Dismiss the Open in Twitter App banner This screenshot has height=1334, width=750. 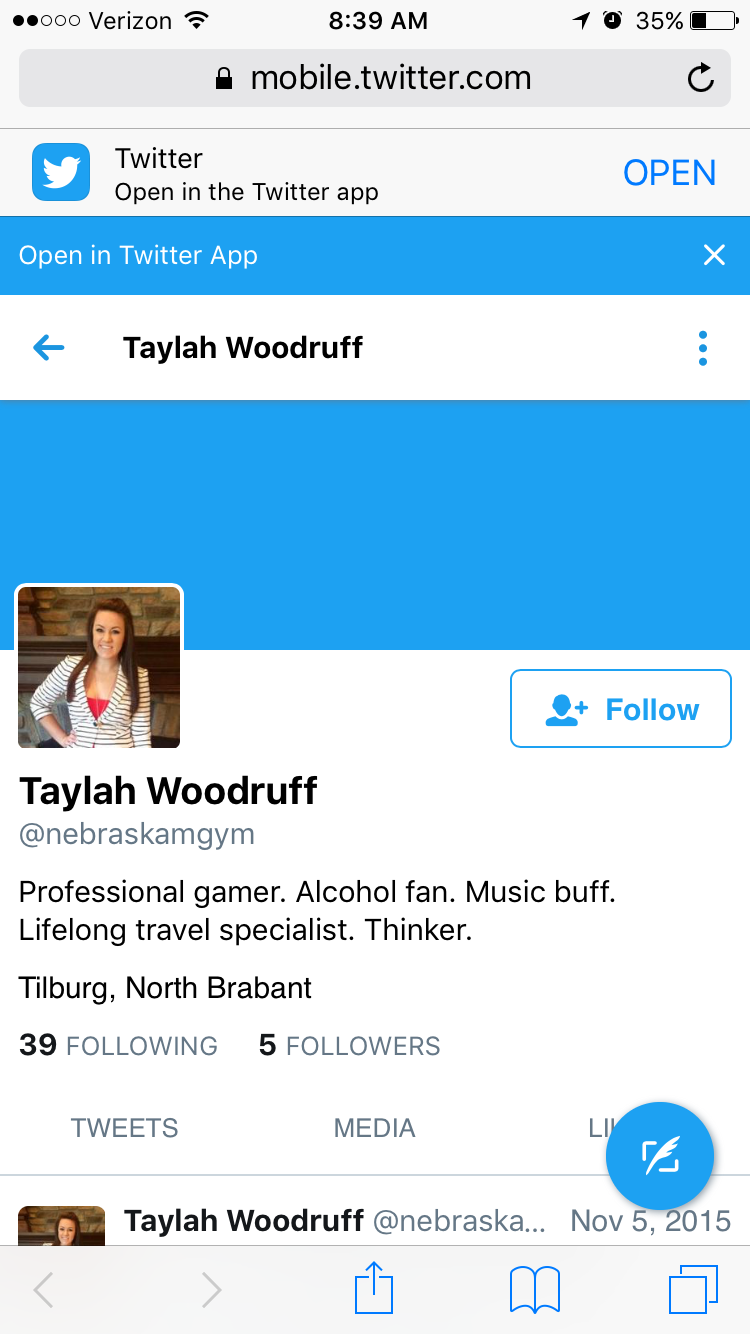[714, 255]
